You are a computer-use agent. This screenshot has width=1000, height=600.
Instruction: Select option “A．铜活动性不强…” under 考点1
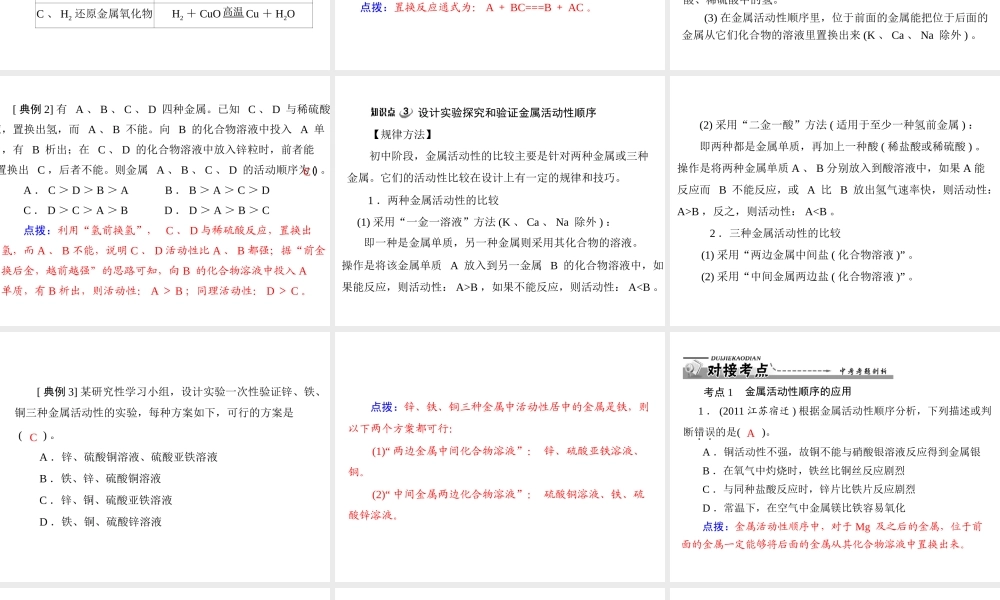click(841, 452)
